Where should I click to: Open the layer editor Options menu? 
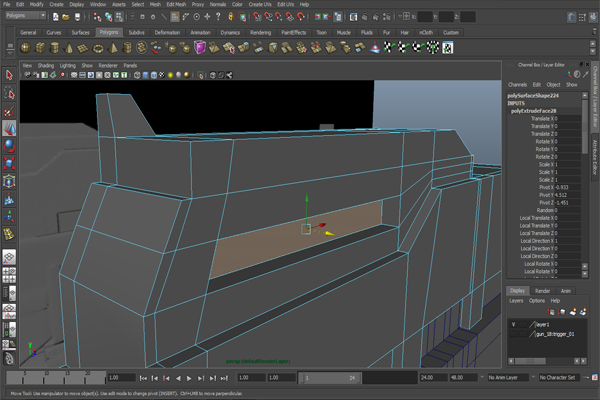536,301
